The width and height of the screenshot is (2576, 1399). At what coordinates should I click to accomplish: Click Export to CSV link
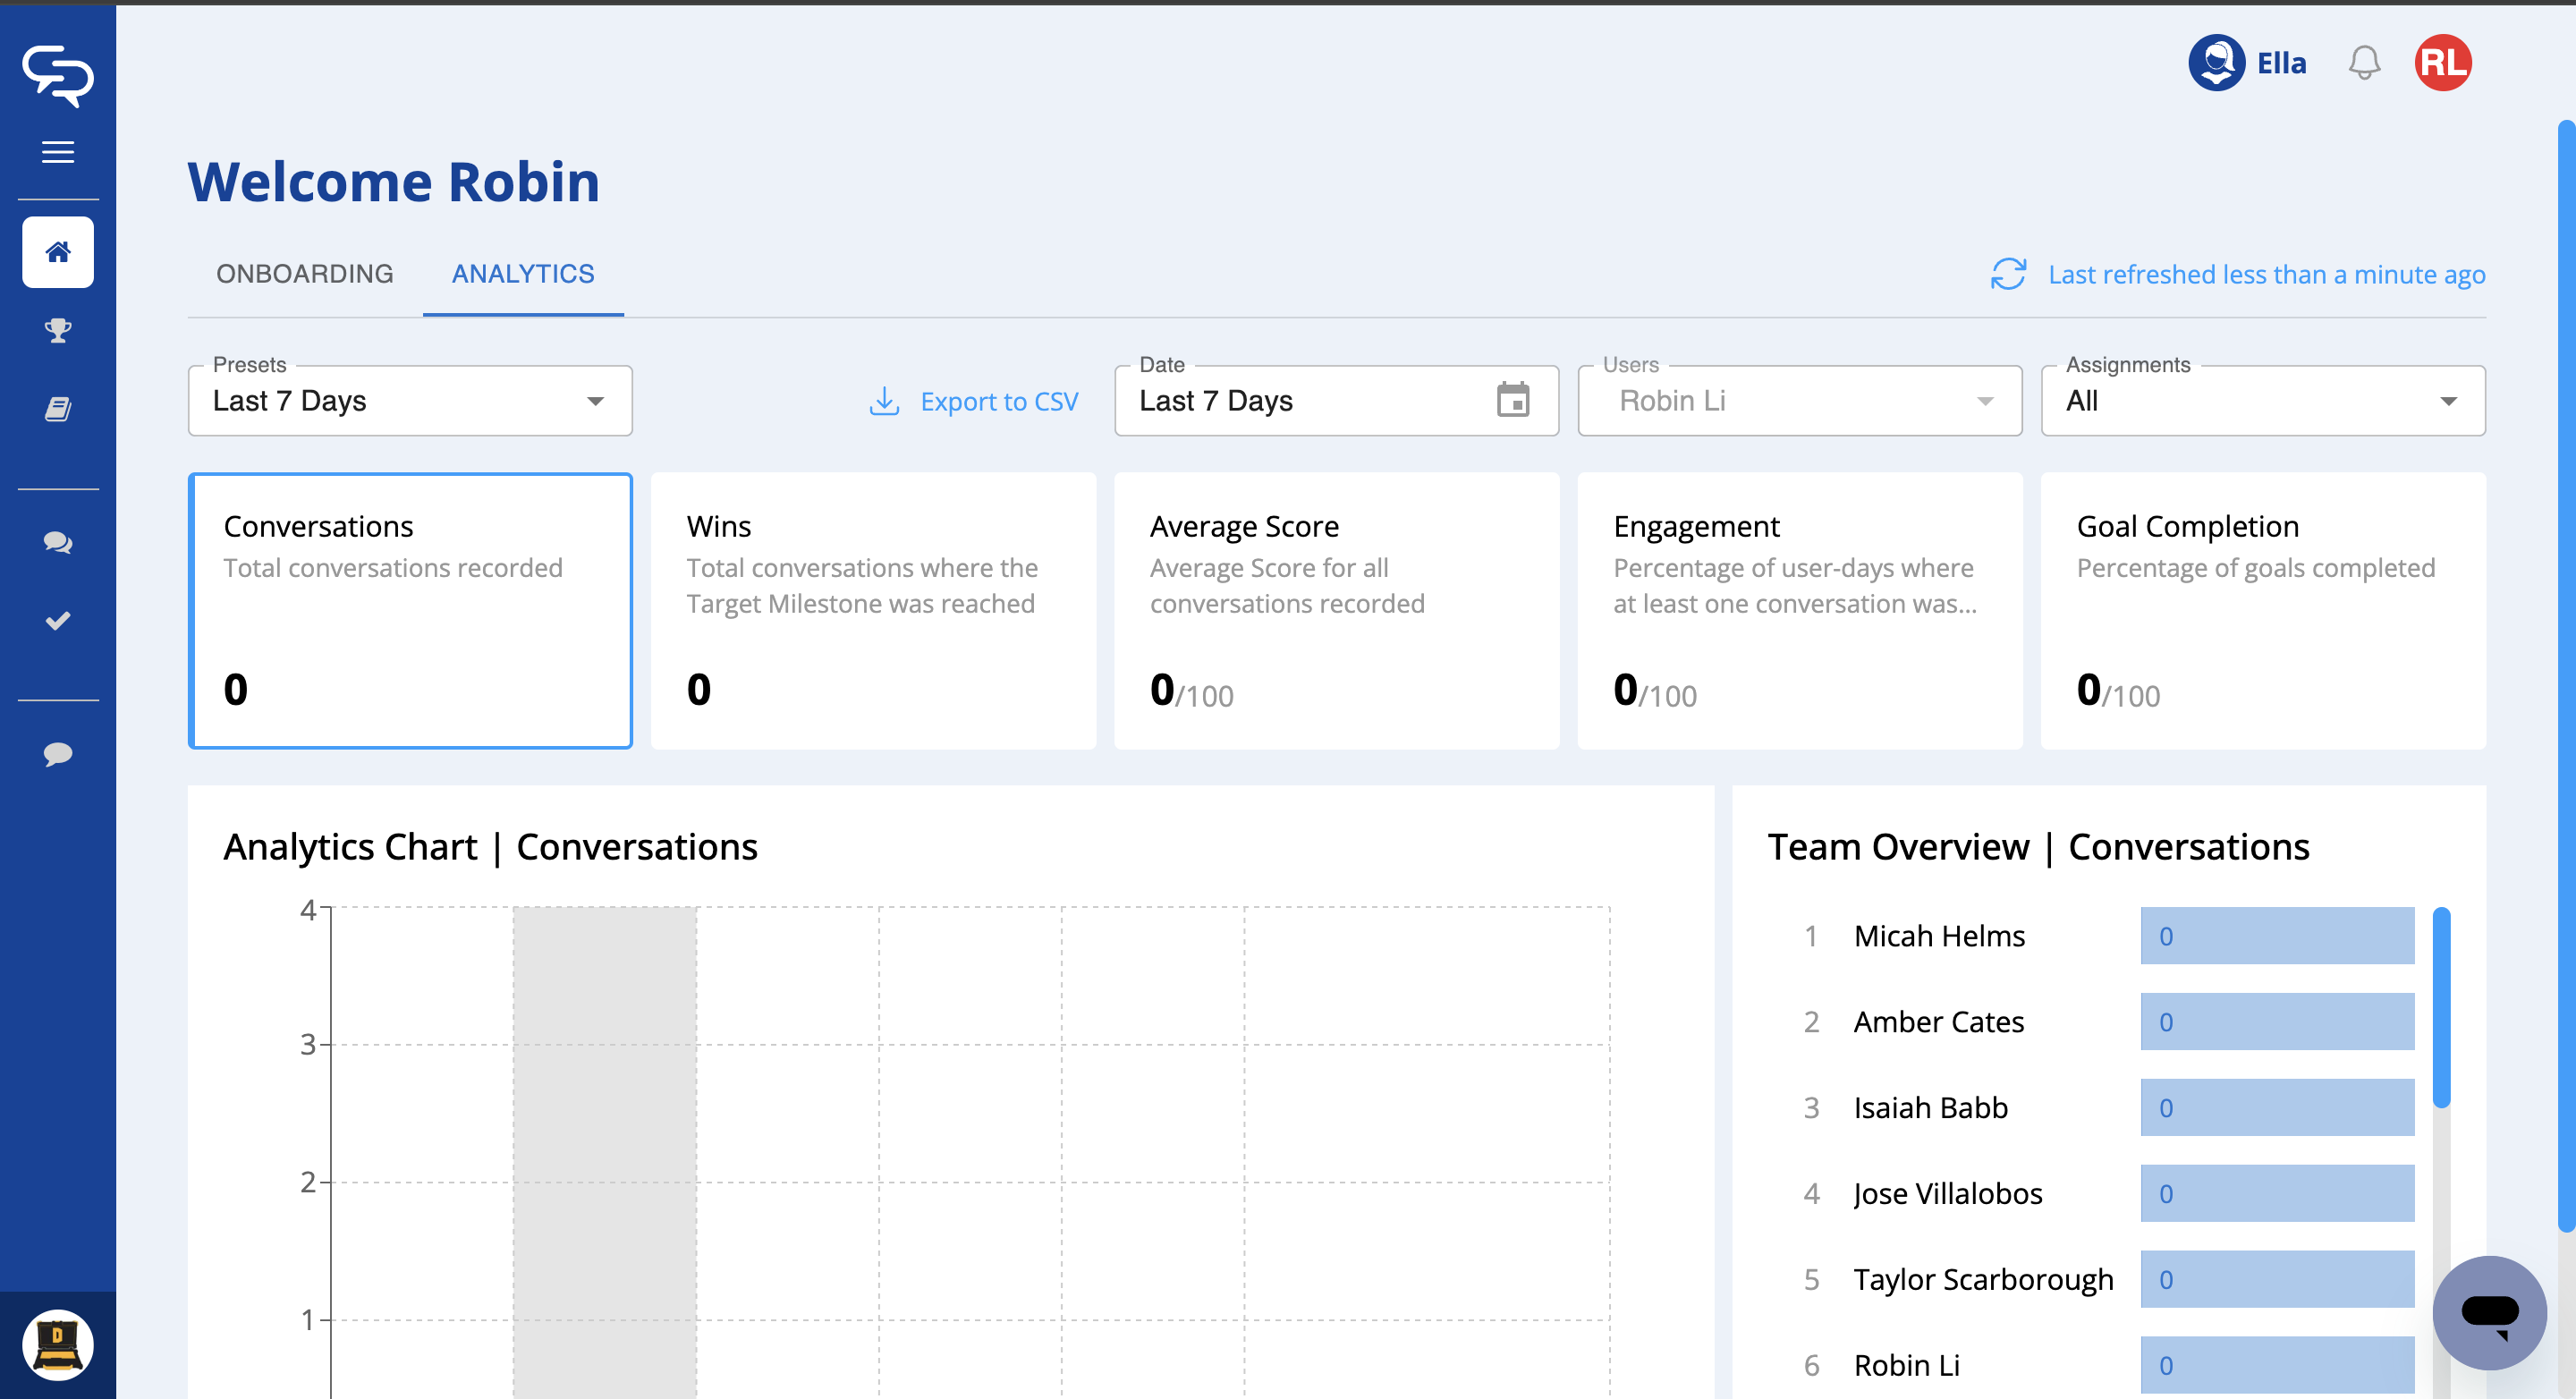click(974, 402)
